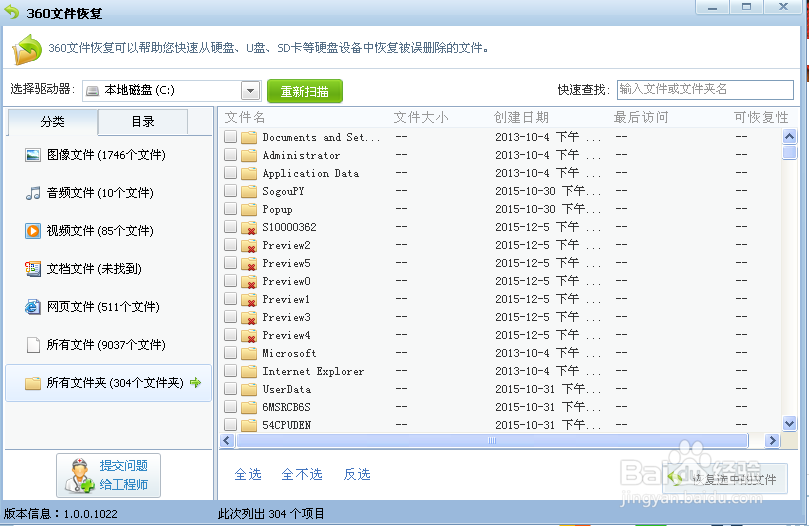Click the vertical scrollbar thumb
This screenshot has width=809, height=526.
[x=789, y=152]
